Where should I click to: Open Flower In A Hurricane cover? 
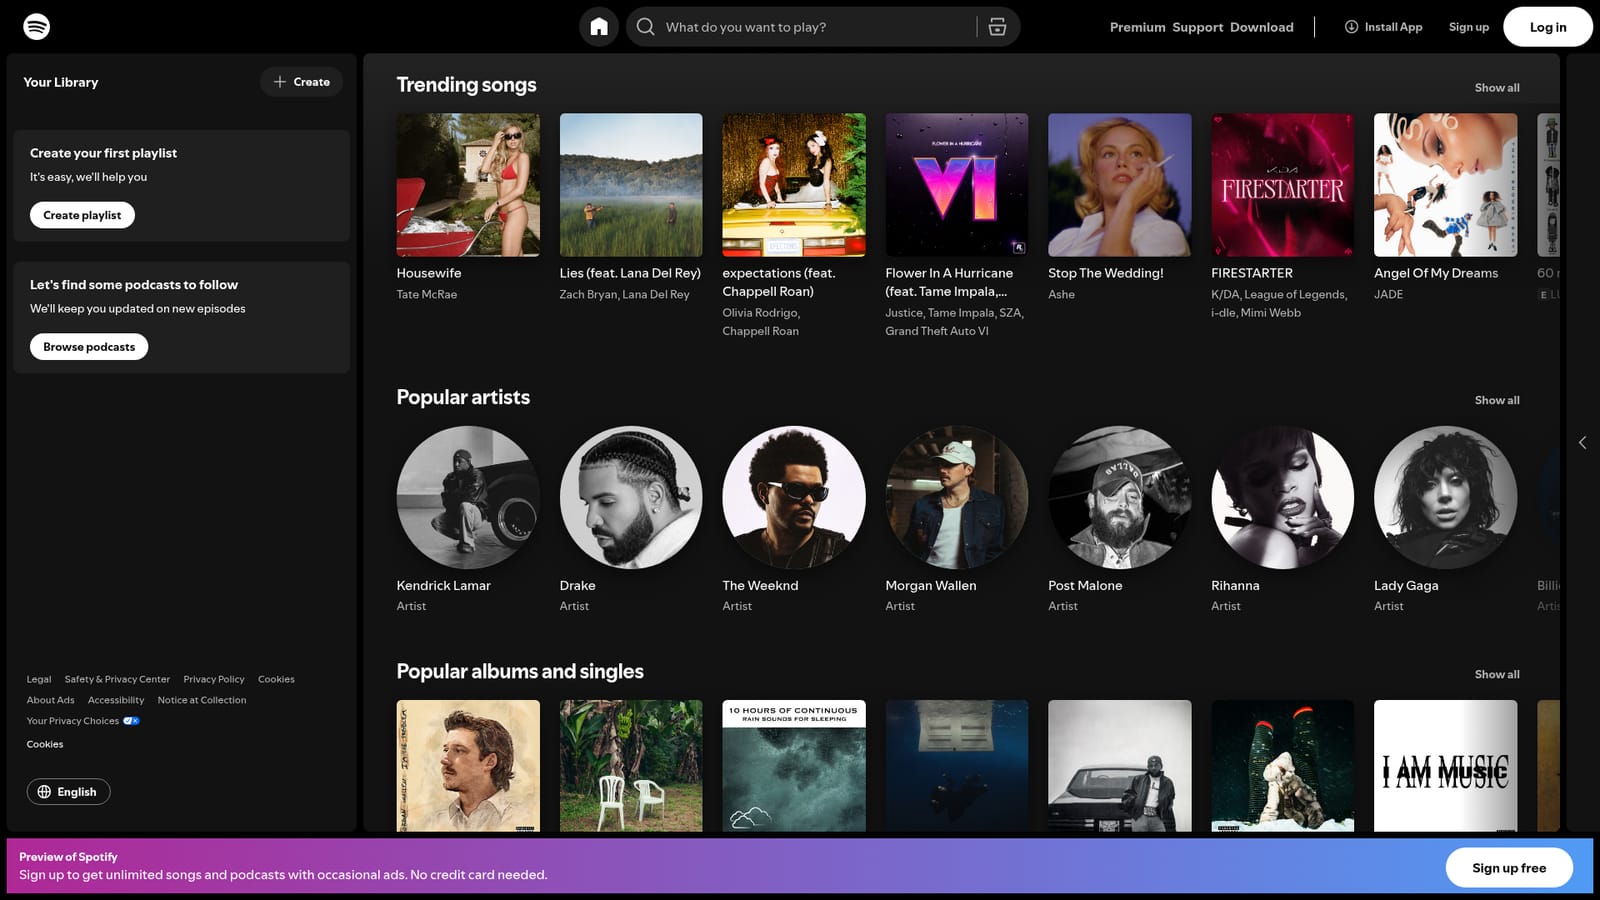957,185
